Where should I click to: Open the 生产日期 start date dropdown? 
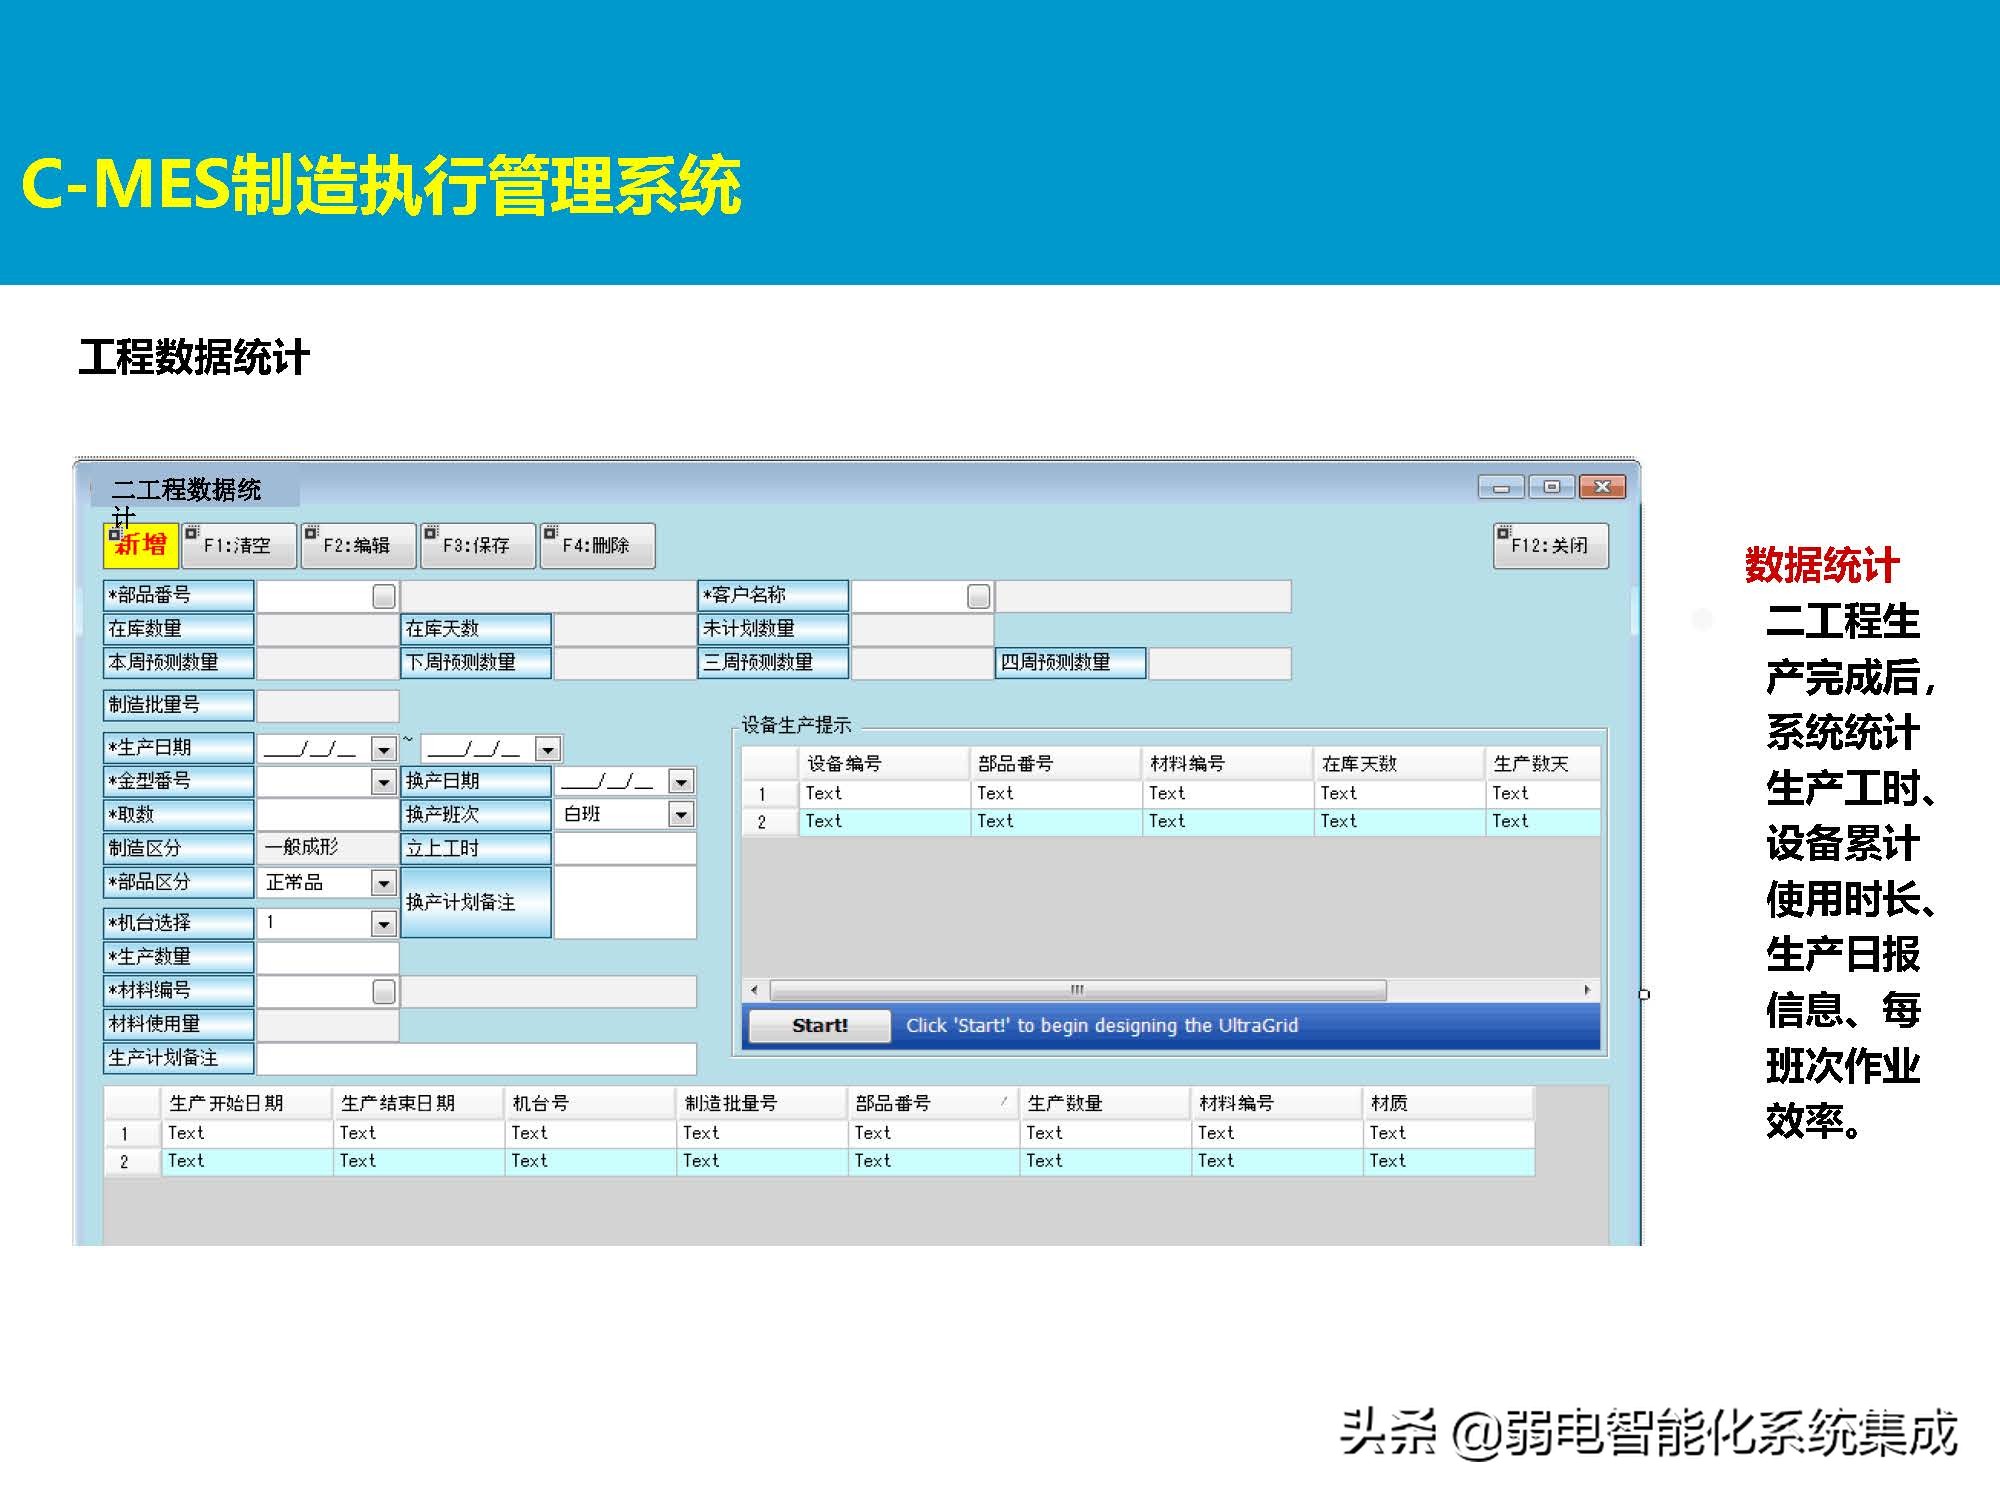pyautogui.click(x=384, y=749)
